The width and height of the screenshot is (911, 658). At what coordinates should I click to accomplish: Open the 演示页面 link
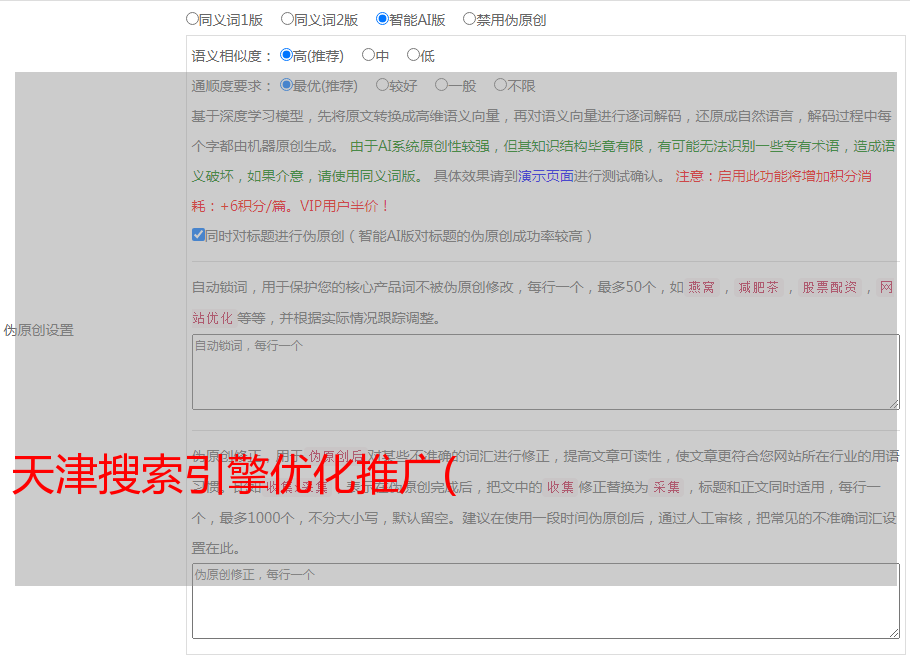point(545,176)
